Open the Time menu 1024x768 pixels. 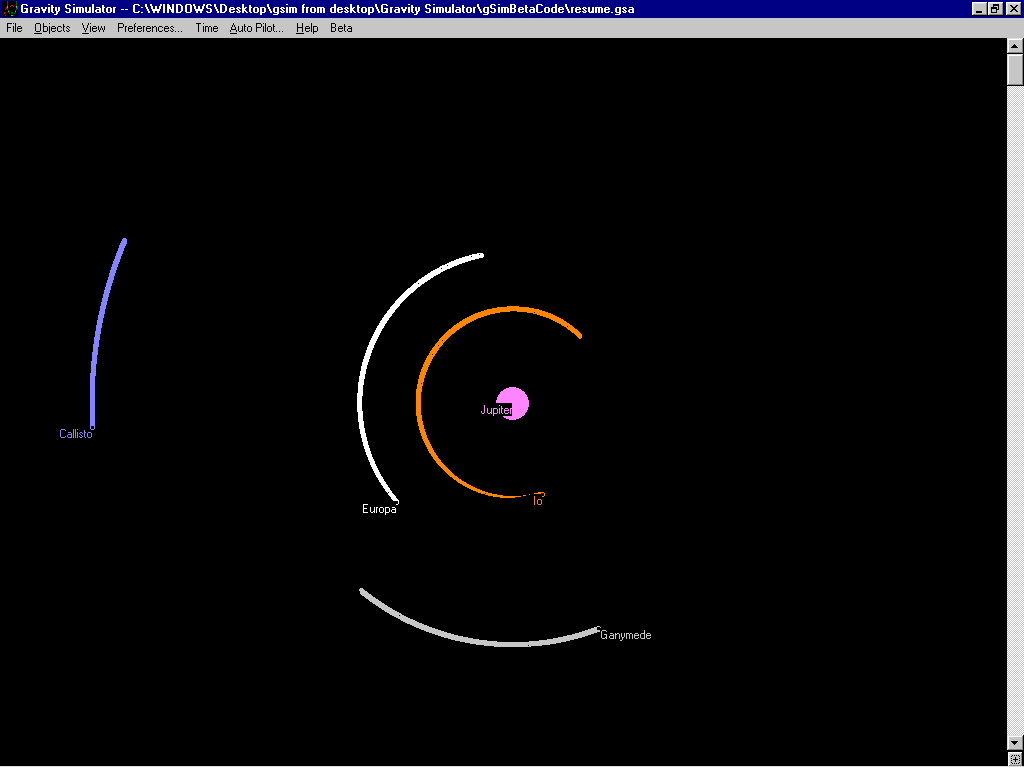pos(207,28)
